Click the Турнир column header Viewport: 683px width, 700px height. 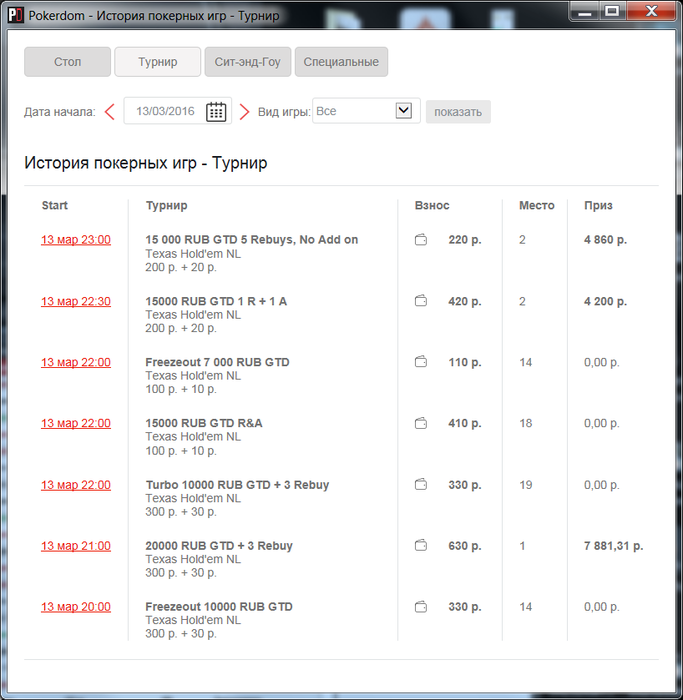click(x=167, y=206)
